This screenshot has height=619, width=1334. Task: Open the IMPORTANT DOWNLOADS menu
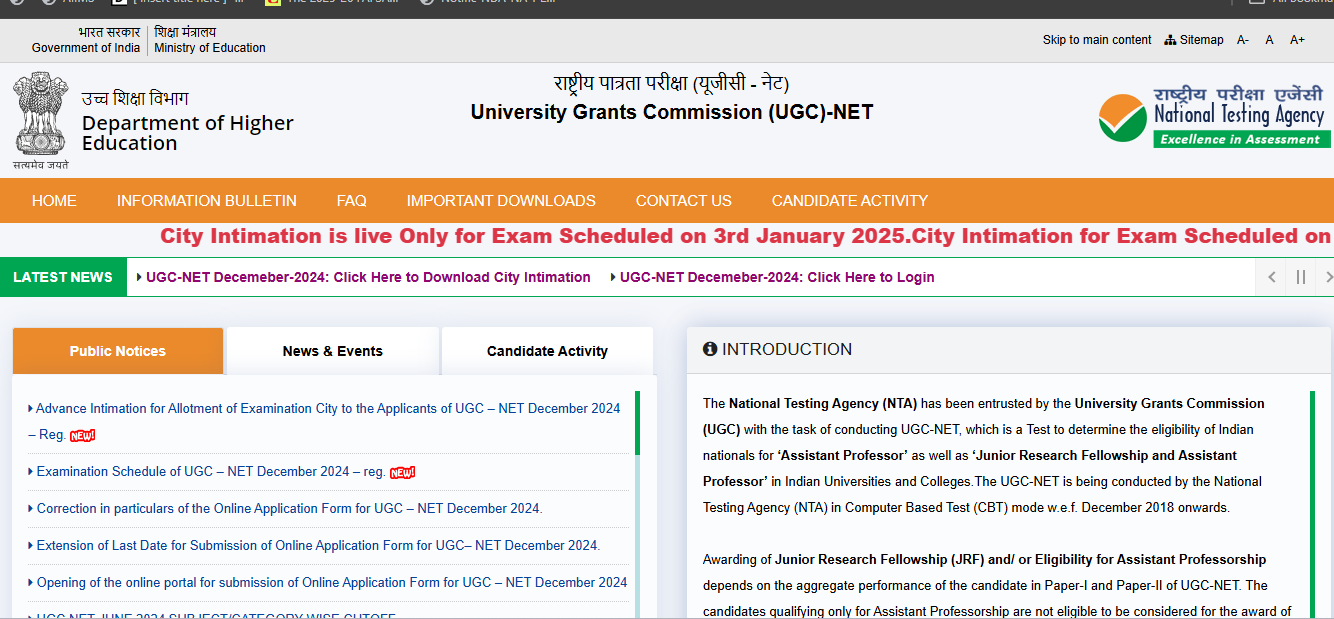501,200
